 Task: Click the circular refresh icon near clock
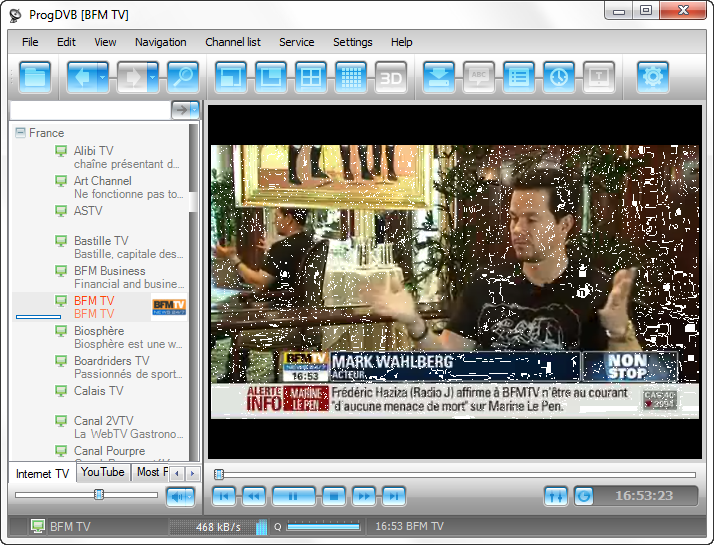(x=584, y=496)
